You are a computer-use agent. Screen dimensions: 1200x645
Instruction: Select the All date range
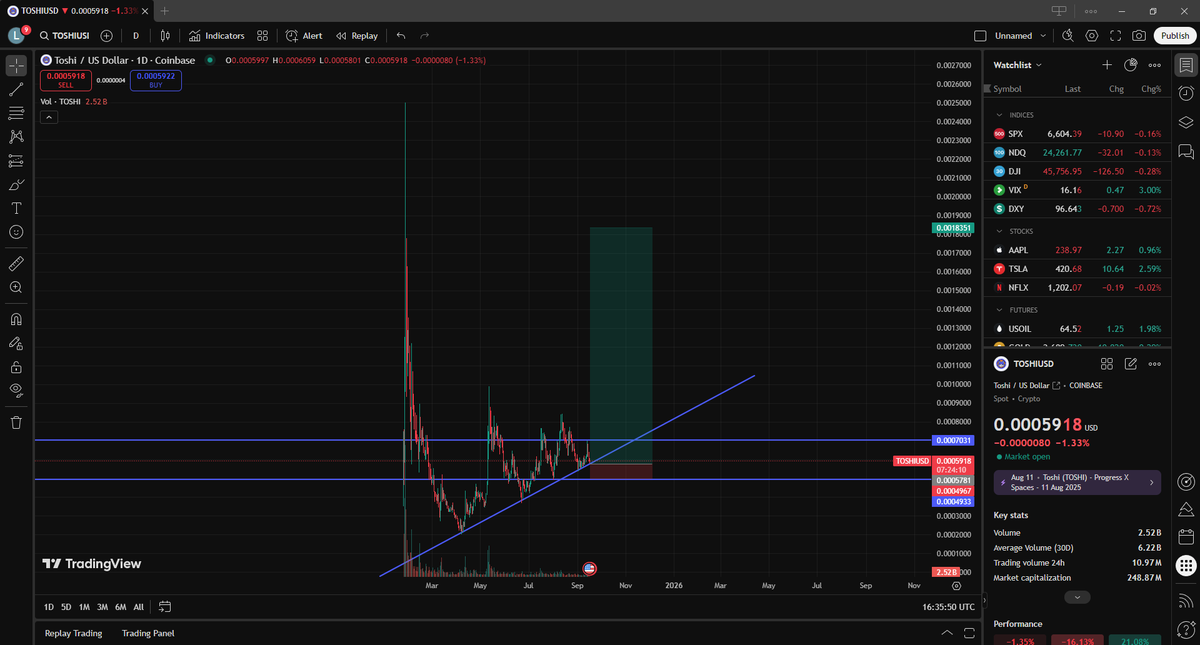tap(138, 607)
